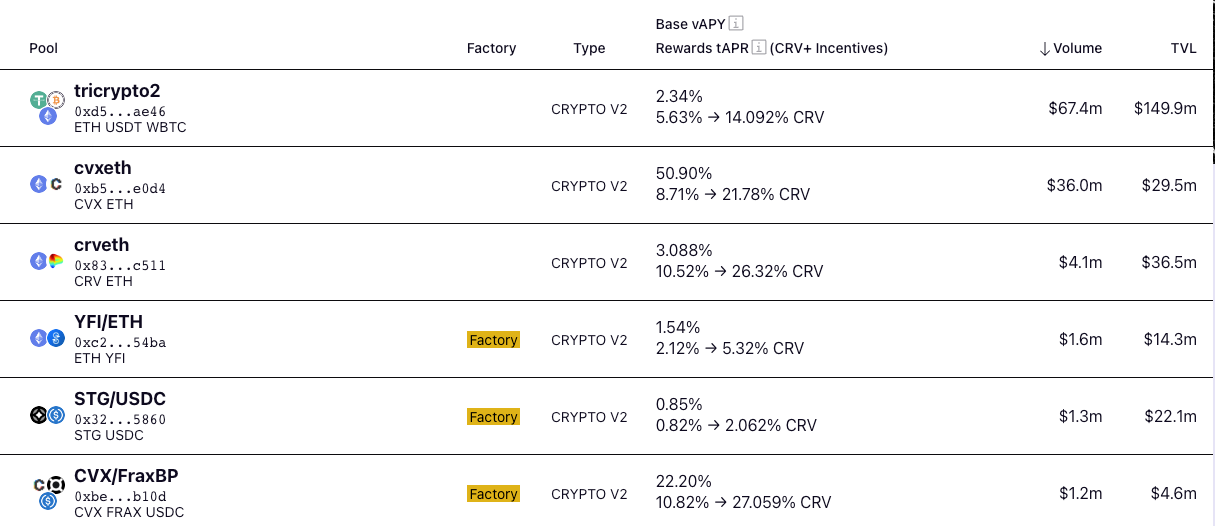Click the Factory column header

(491, 48)
